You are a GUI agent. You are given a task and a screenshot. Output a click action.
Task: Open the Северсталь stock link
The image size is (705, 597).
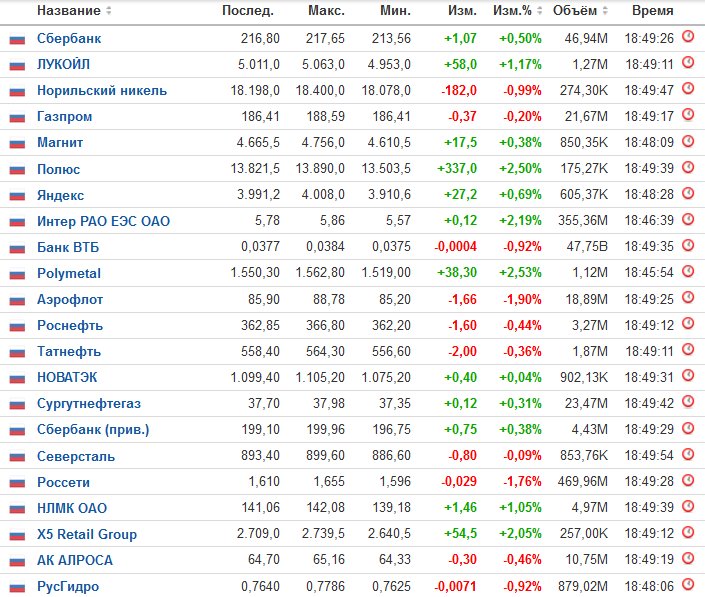pyautogui.click(x=76, y=456)
